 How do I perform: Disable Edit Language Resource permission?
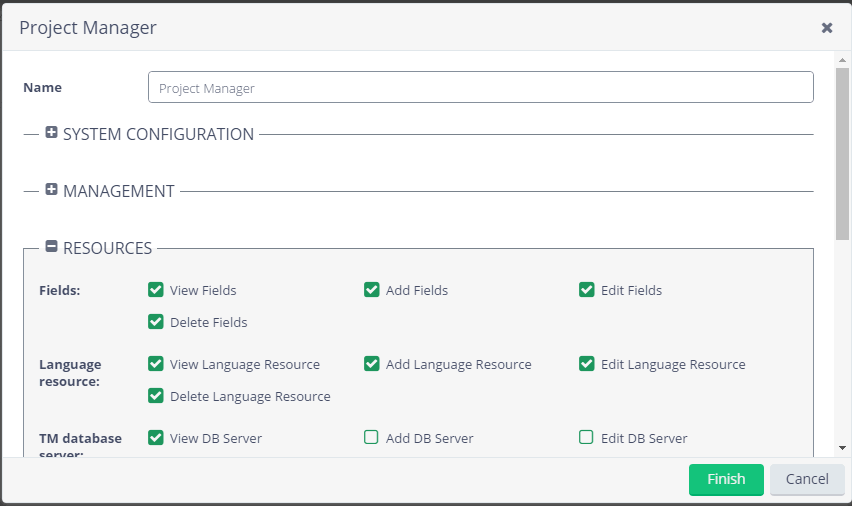(x=587, y=364)
